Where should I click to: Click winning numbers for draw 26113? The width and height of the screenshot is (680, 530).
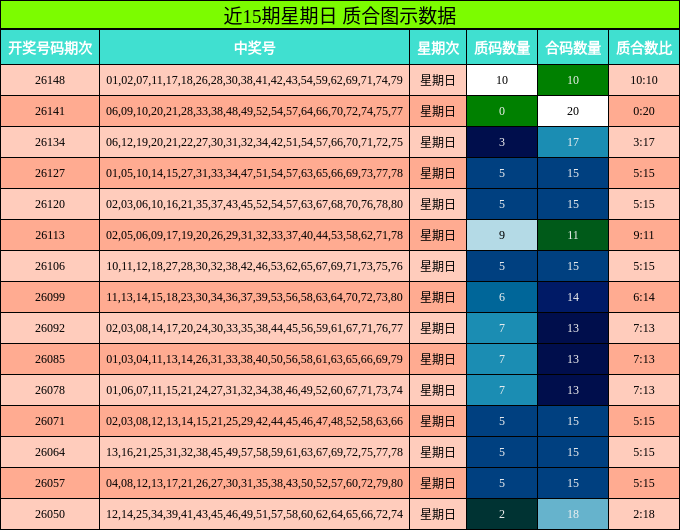coord(255,235)
